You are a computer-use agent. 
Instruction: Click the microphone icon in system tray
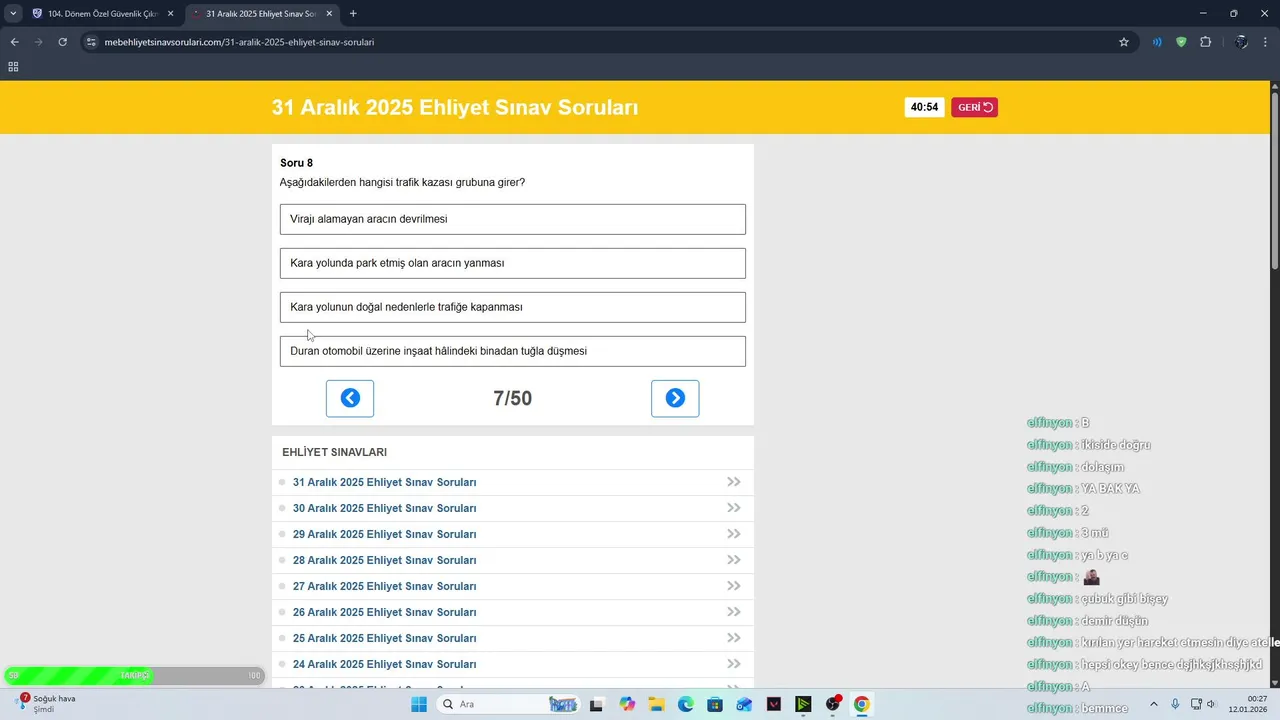click(1175, 704)
